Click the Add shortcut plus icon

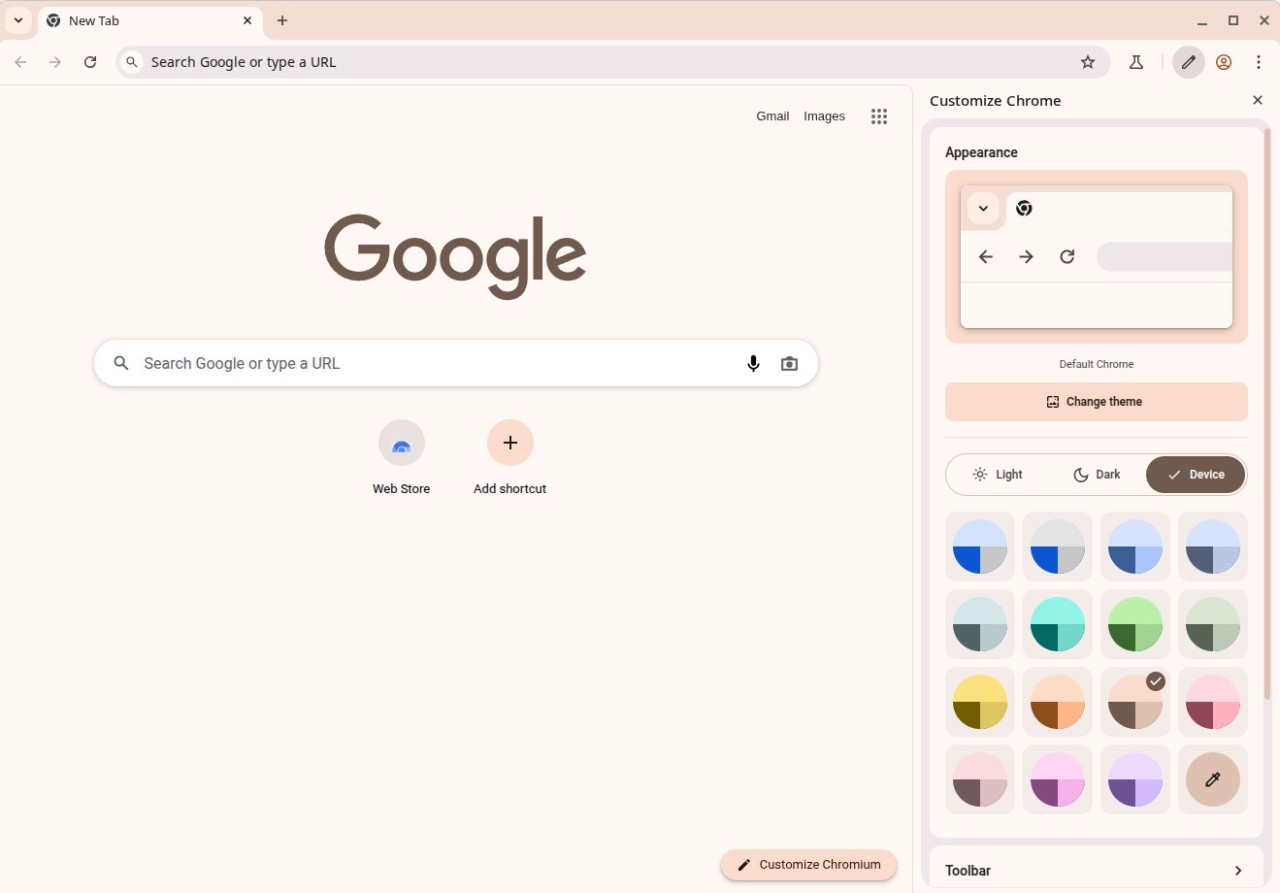coord(510,442)
